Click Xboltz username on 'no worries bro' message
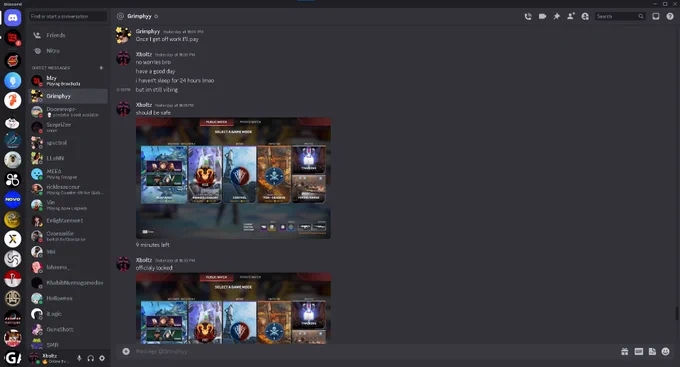680x367 pixels. click(x=144, y=54)
